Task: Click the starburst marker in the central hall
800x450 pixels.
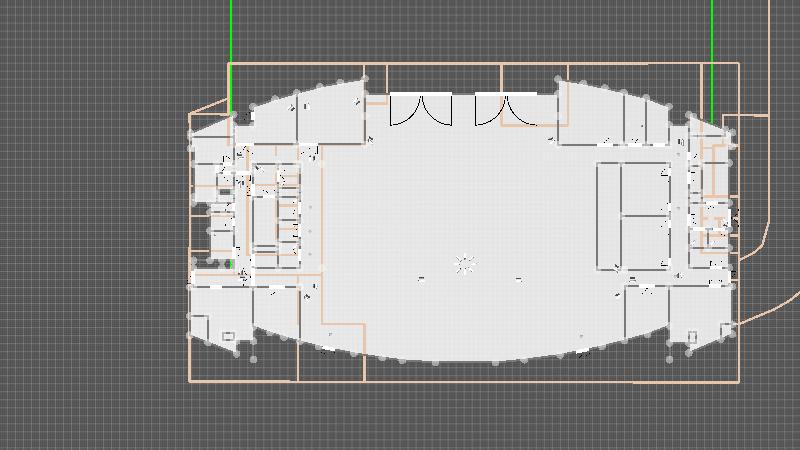Action: click(464, 264)
